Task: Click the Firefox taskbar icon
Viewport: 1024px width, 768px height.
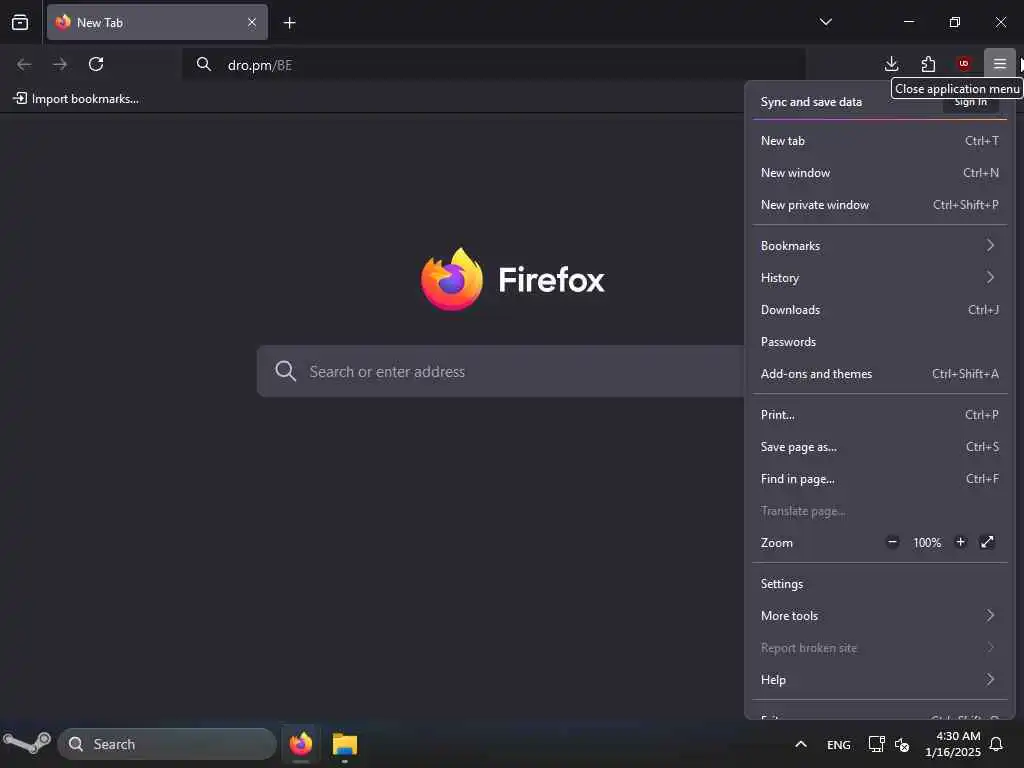Action: click(x=301, y=744)
